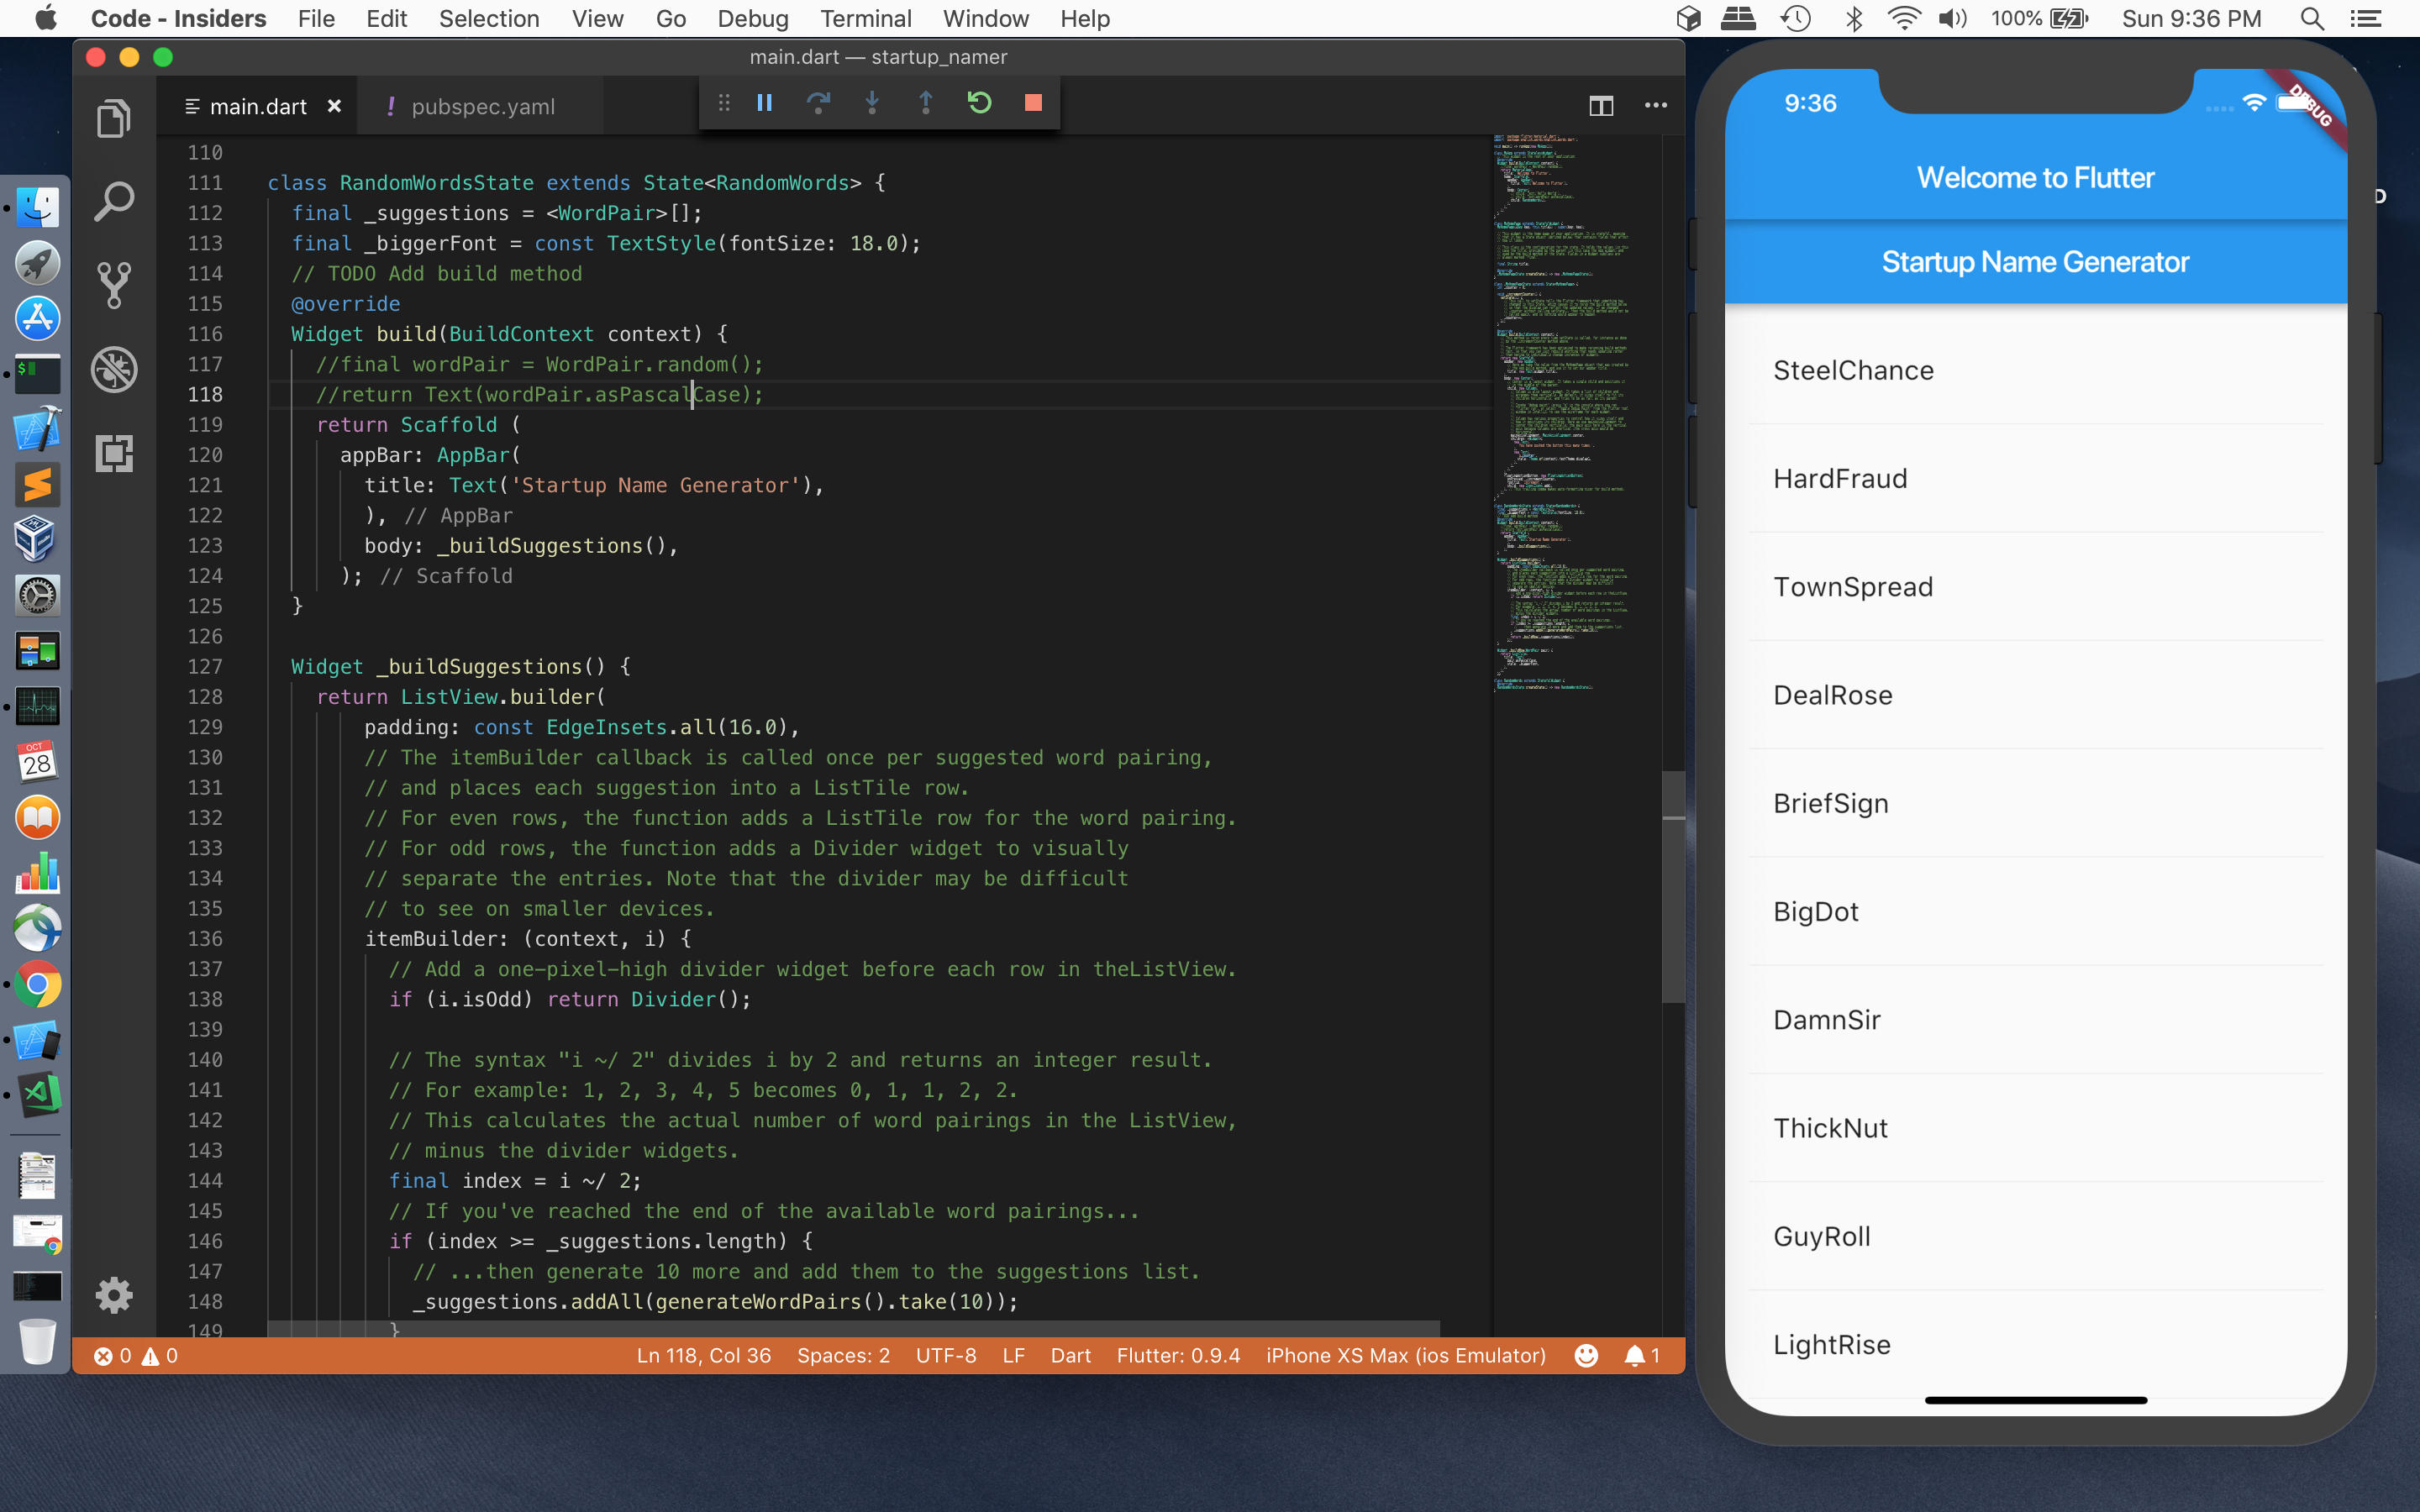Tap GuyRoll in the simulator list

point(2035,1236)
